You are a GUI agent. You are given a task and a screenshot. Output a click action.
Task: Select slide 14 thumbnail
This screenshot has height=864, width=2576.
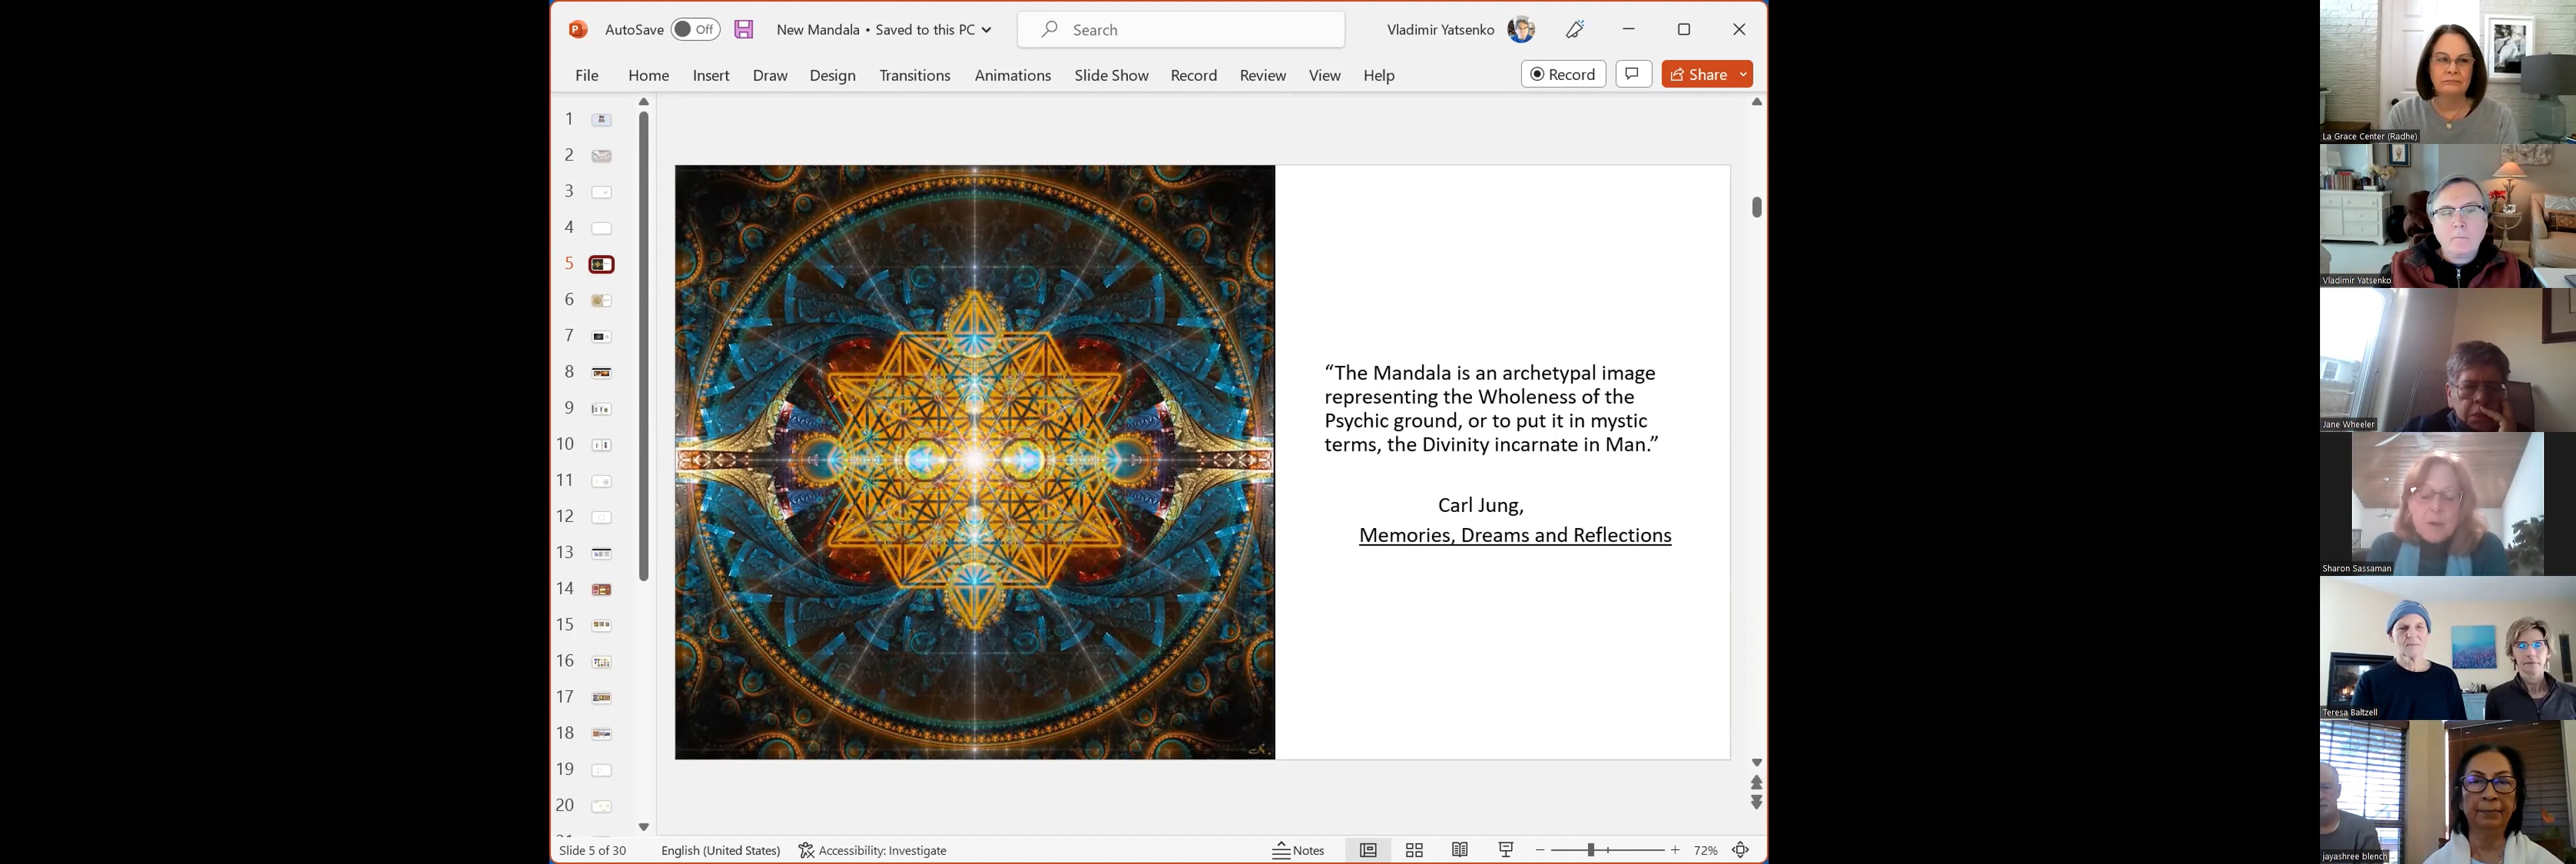[600, 588]
